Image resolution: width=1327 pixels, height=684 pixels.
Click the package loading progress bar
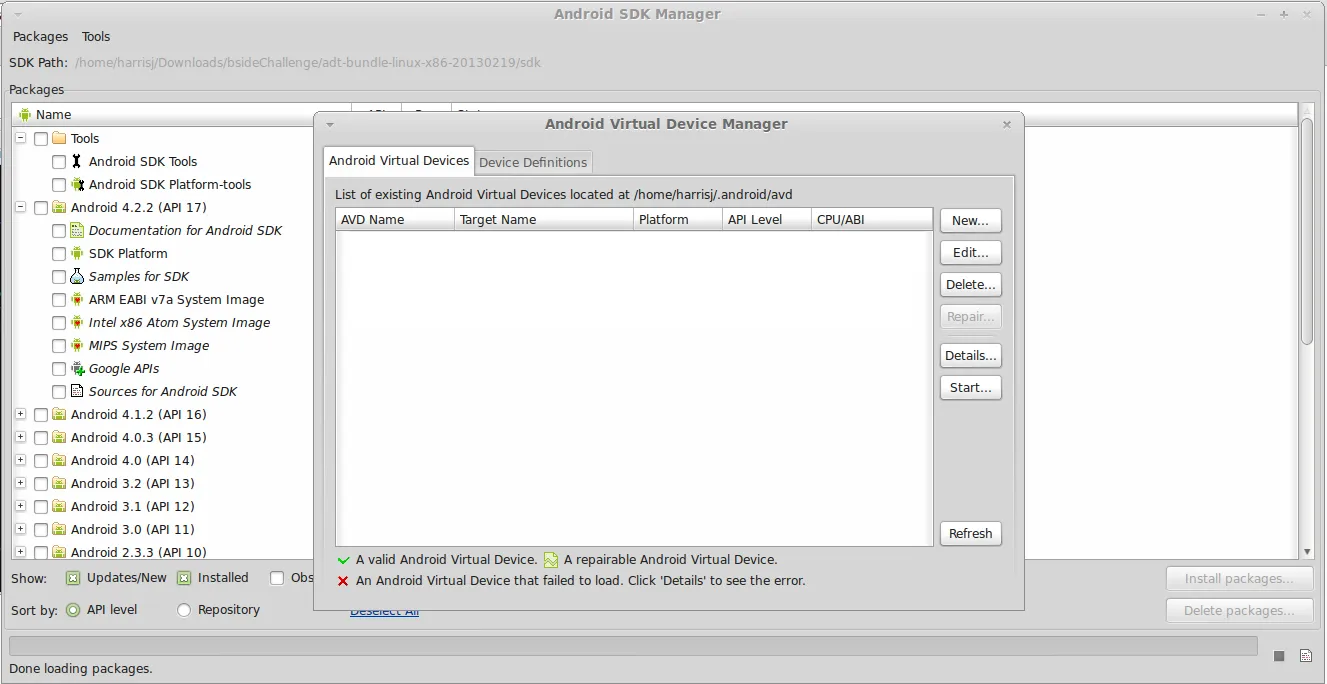point(633,646)
